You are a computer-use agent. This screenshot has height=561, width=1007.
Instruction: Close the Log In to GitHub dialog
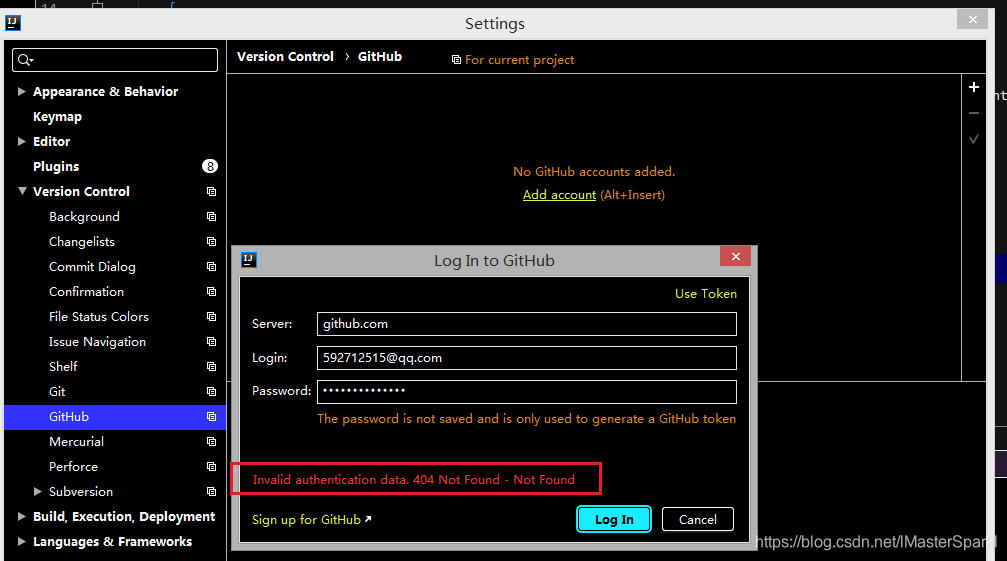pos(735,256)
